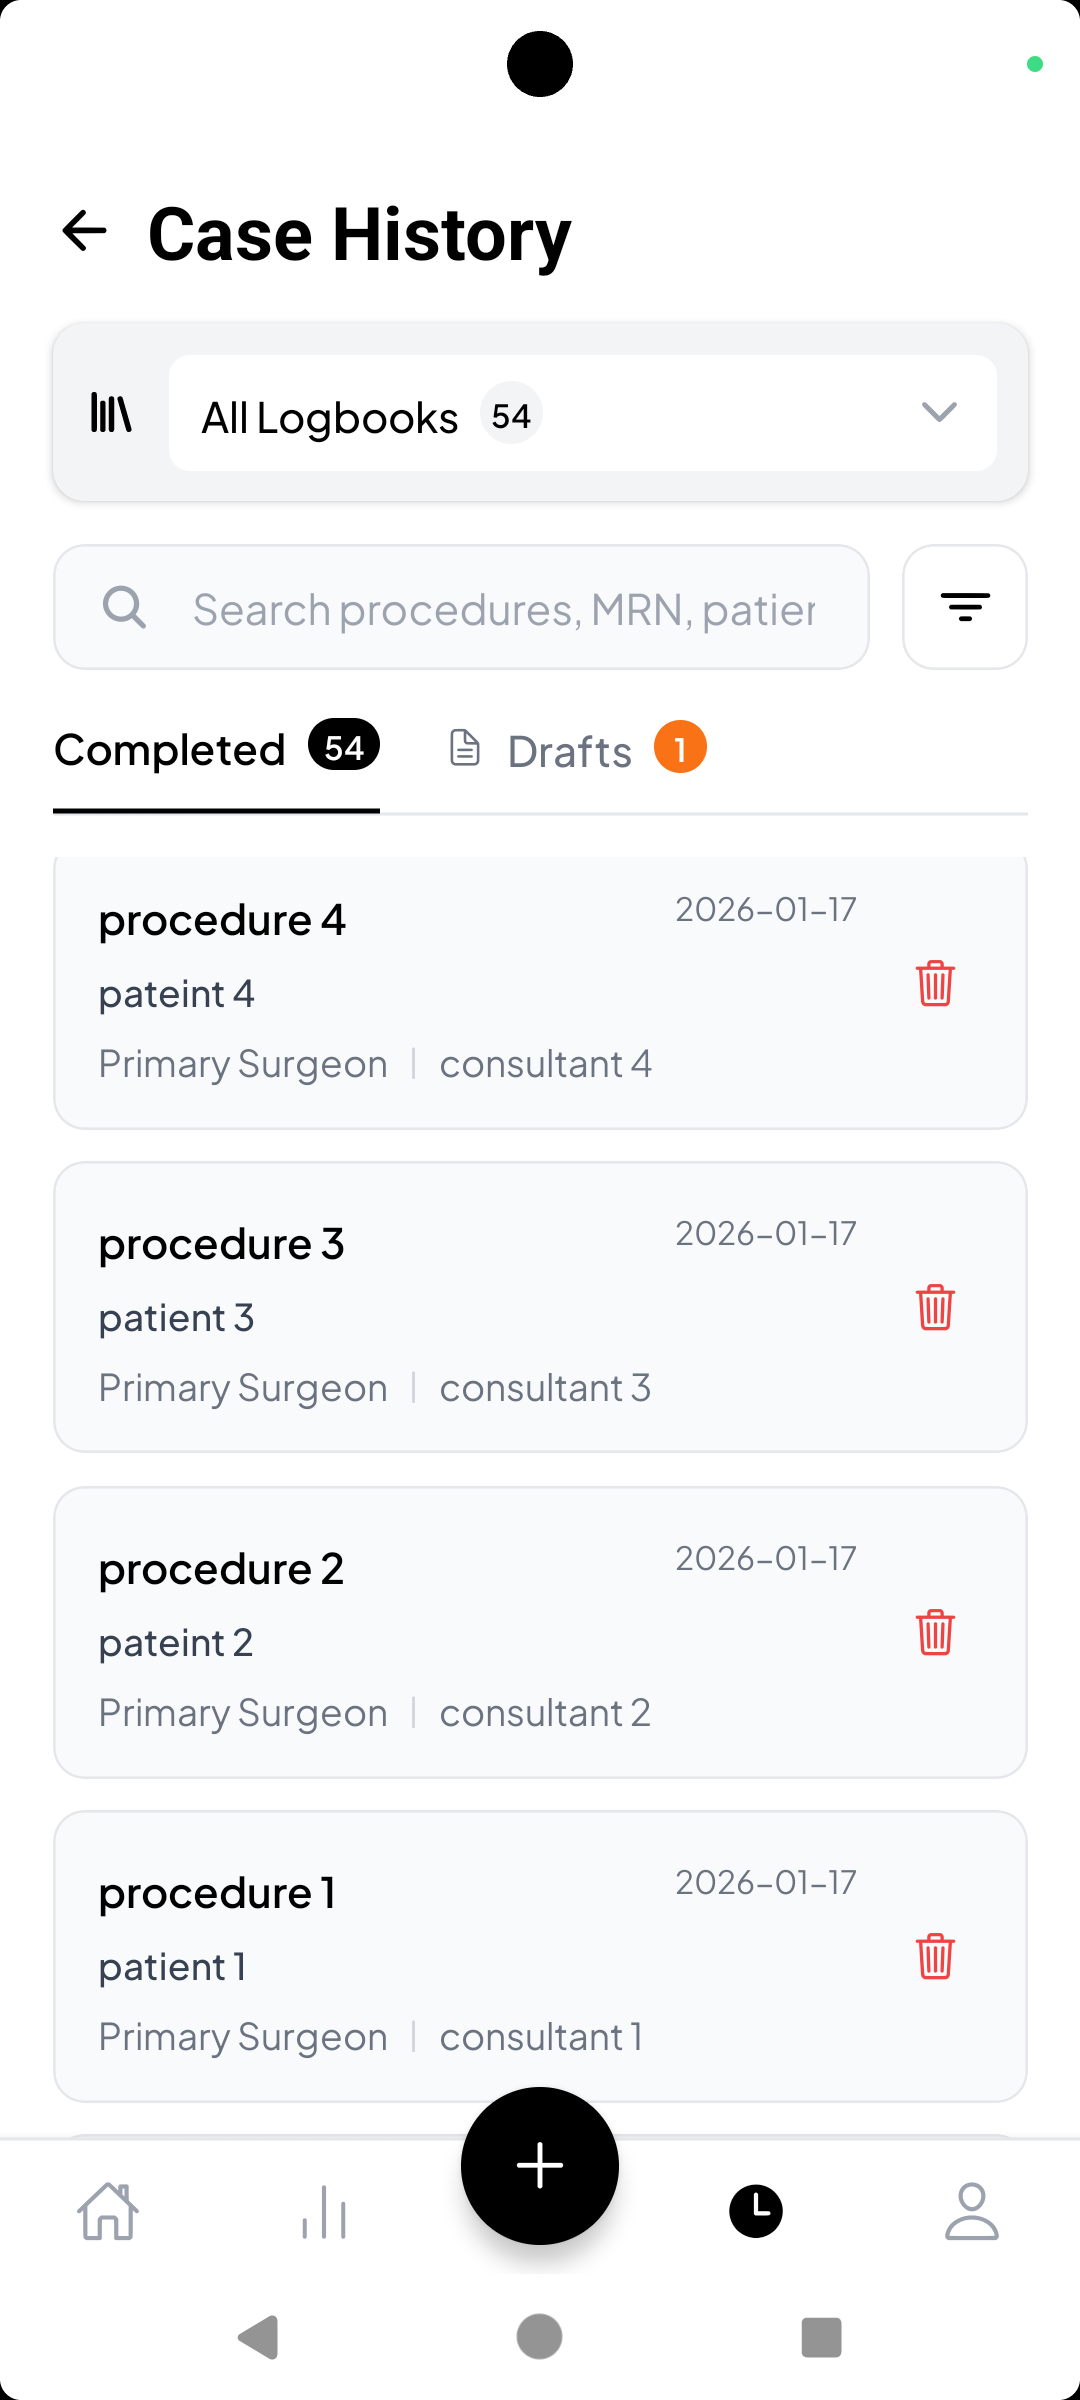The height and width of the screenshot is (2400, 1080).
Task: Tap the search procedures input field
Action: [500, 606]
